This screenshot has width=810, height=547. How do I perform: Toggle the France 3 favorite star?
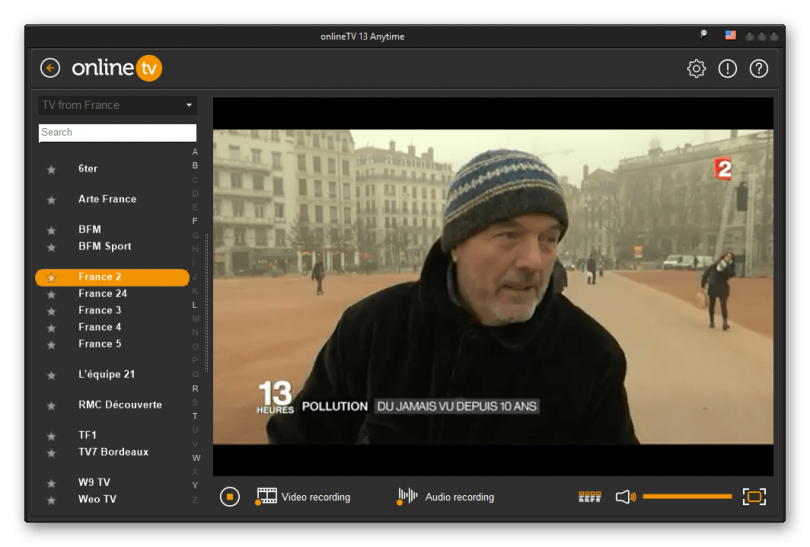[x=51, y=311]
